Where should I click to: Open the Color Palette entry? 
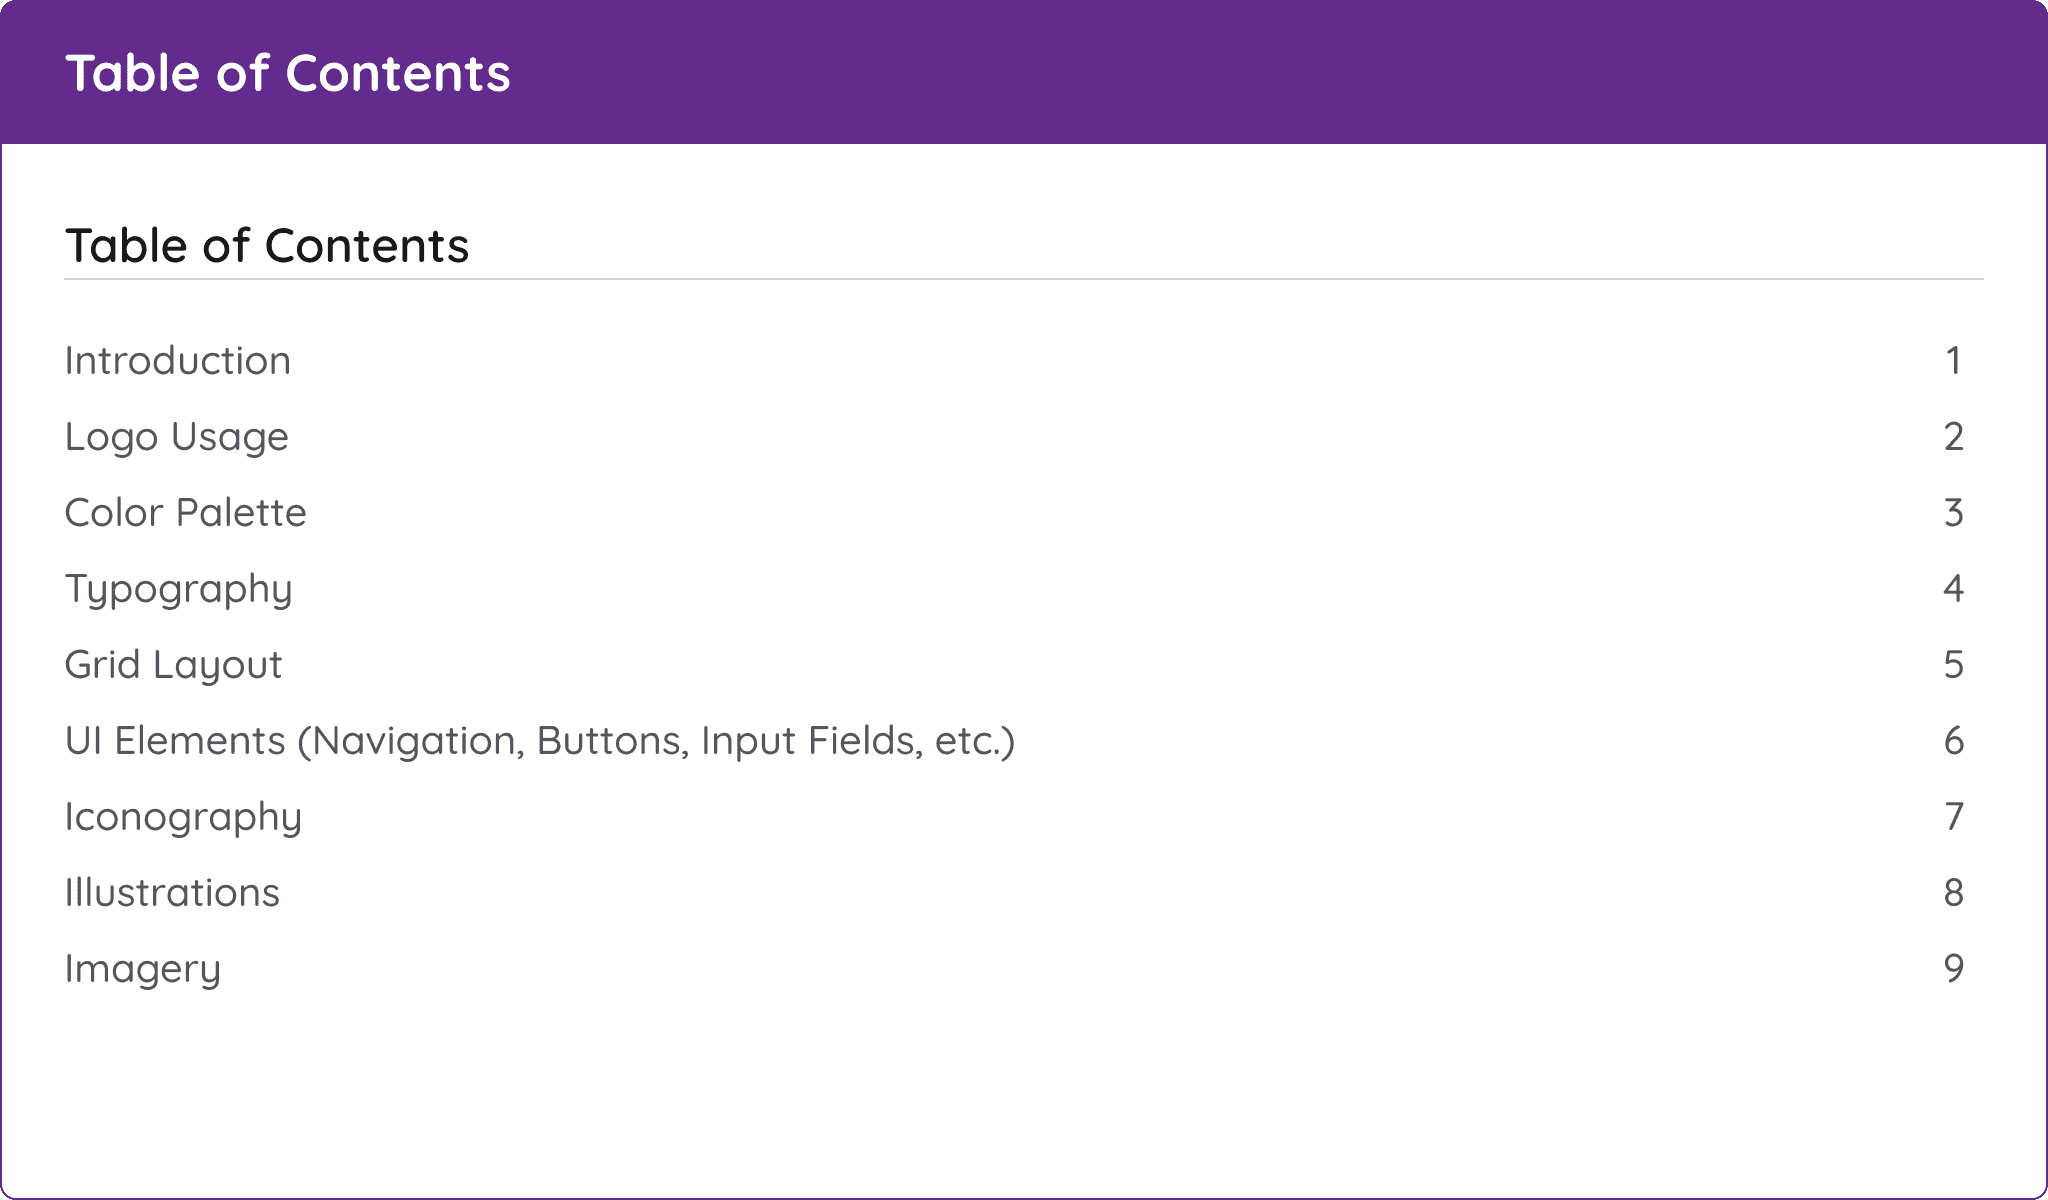[186, 513]
